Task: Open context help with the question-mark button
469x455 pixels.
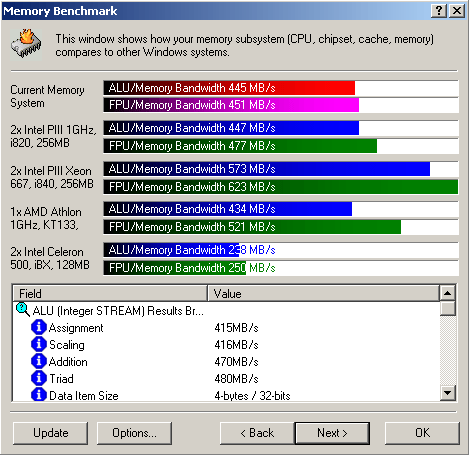Action: coord(439,11)
